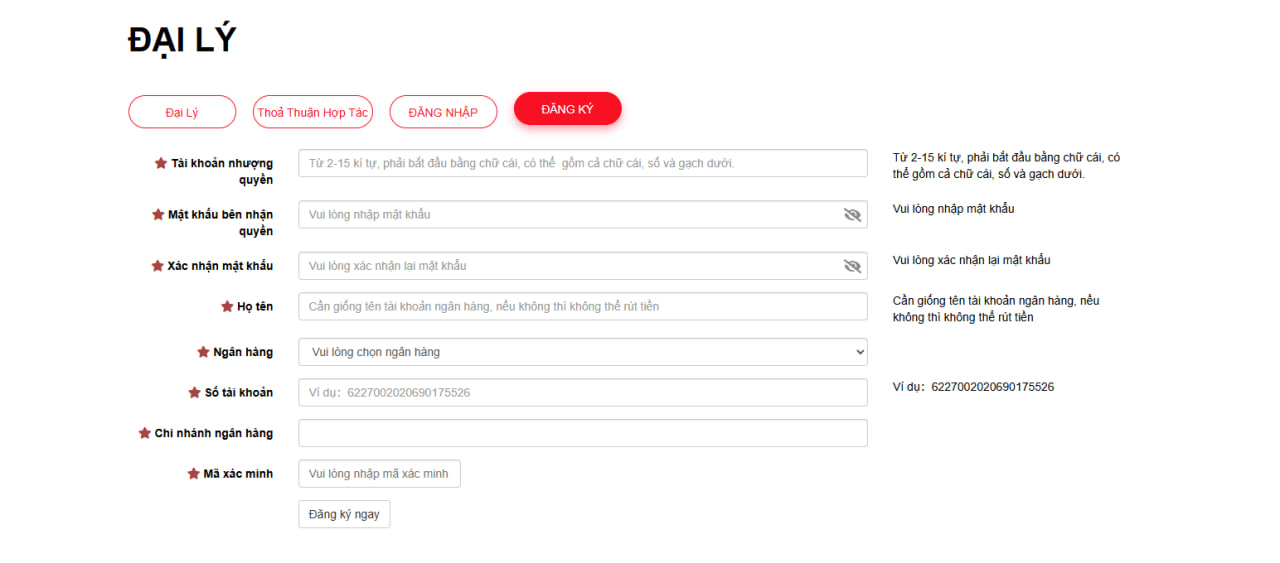Click the star icon beside Tài khoản nhượng quyền

click(x=161, y=163)
